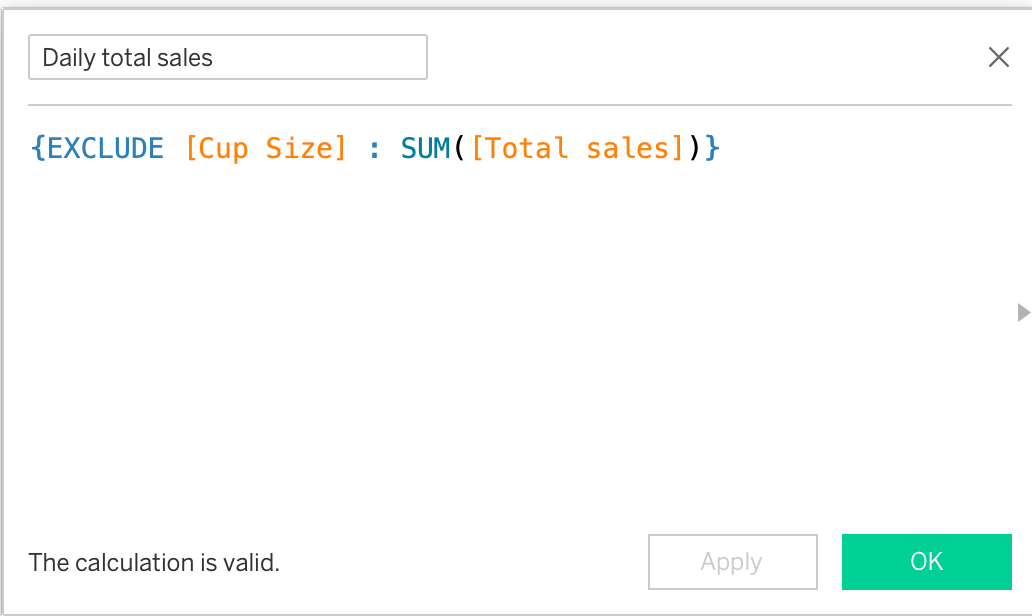Viewport: 1032px width, 616px height.
Task: Click the colon separator in the formula
Action: tap(374, 149)
